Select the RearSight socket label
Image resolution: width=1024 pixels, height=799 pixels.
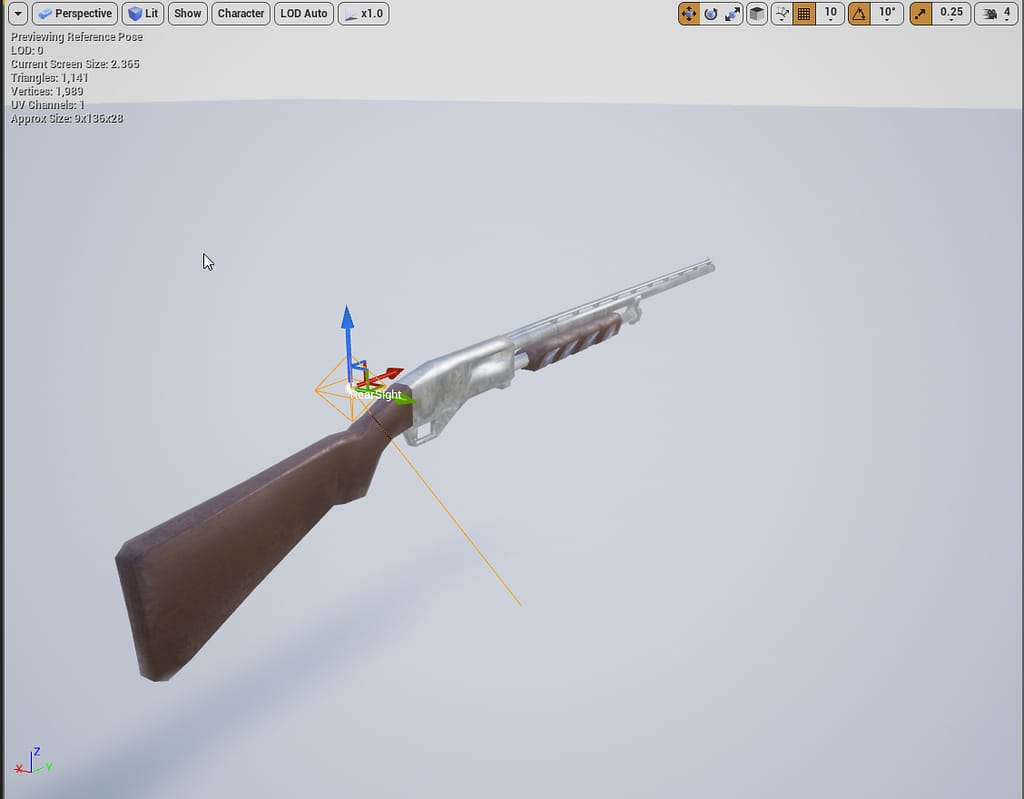click(376, 395)
